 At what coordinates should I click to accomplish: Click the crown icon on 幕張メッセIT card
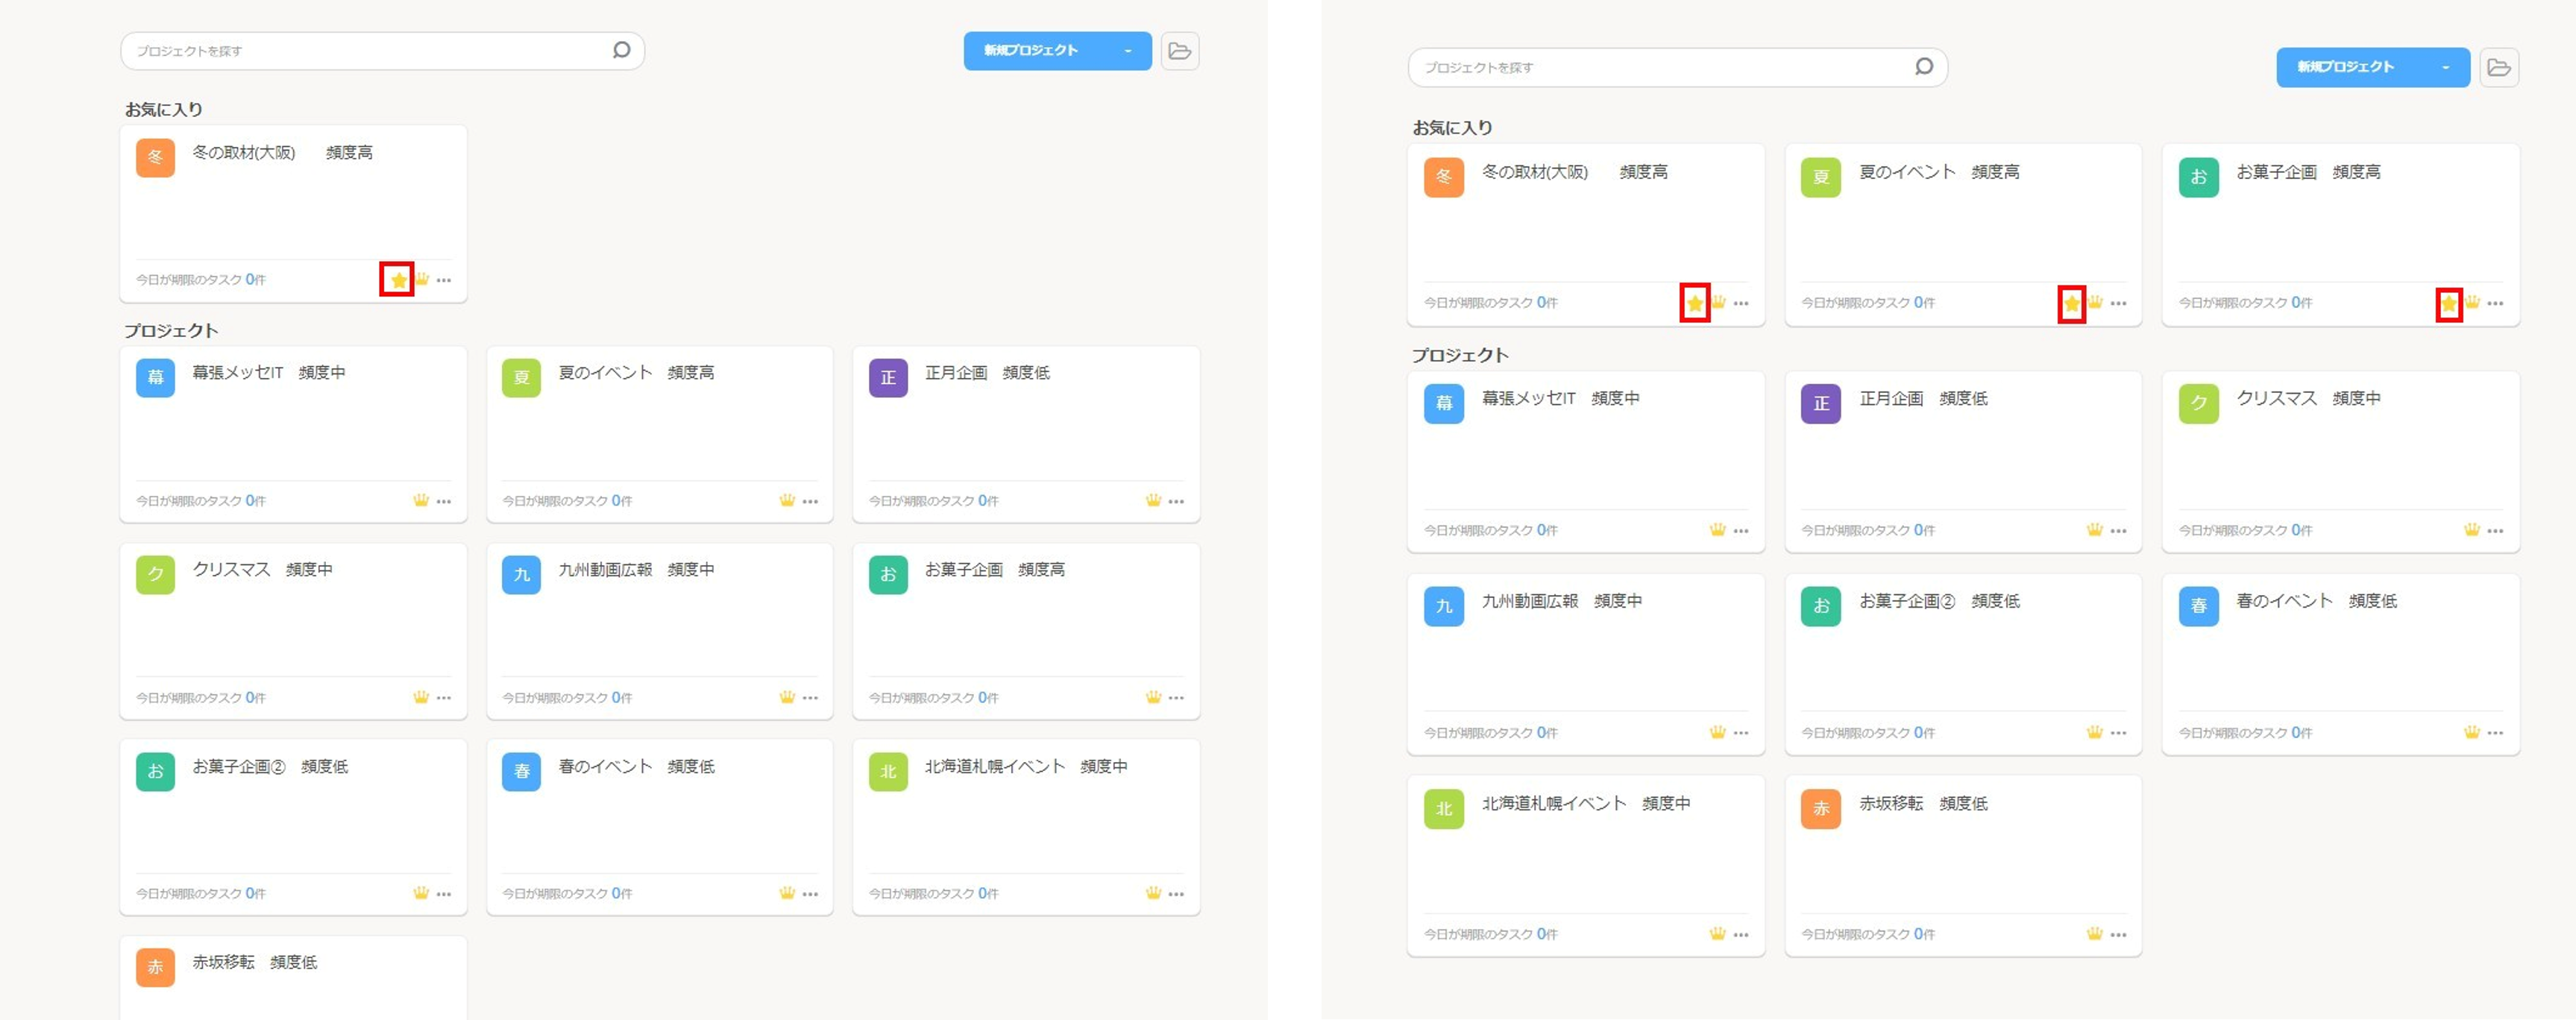pos(421,500)
